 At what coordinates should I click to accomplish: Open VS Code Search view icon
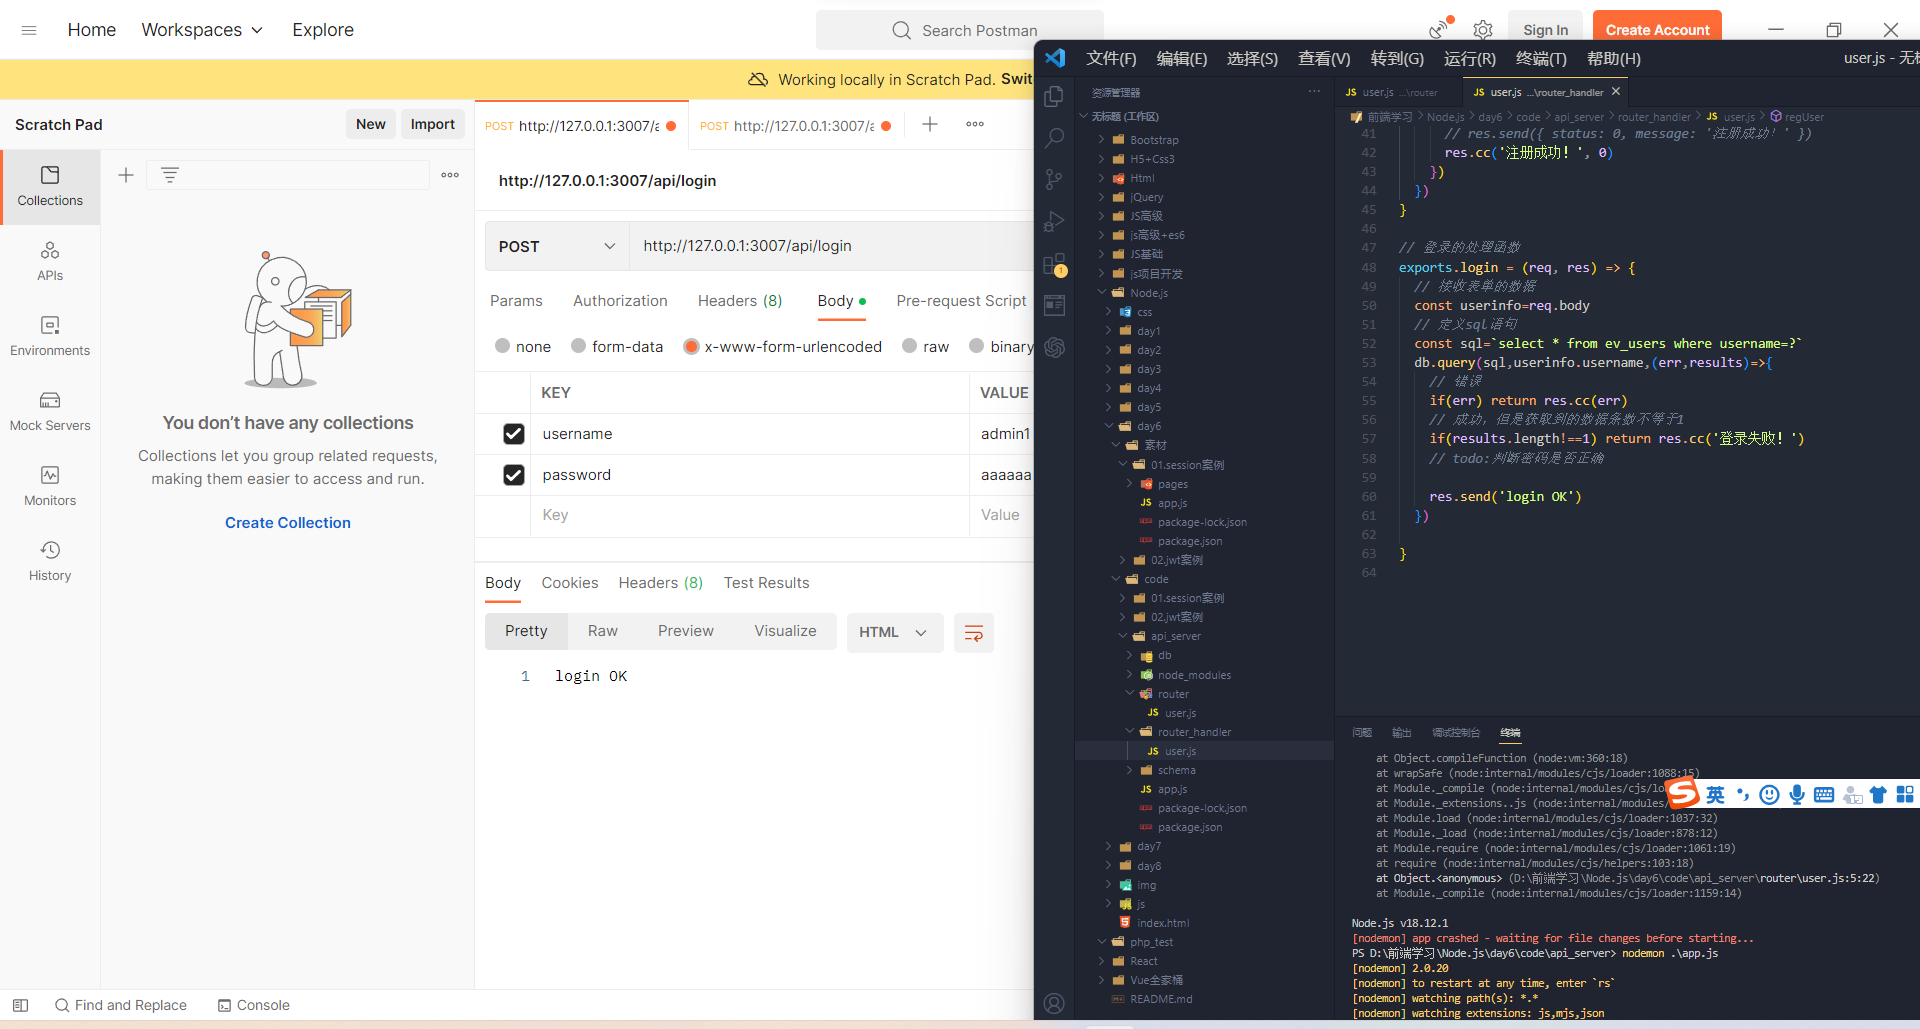pyautogui.click(x=1054, y=138)
